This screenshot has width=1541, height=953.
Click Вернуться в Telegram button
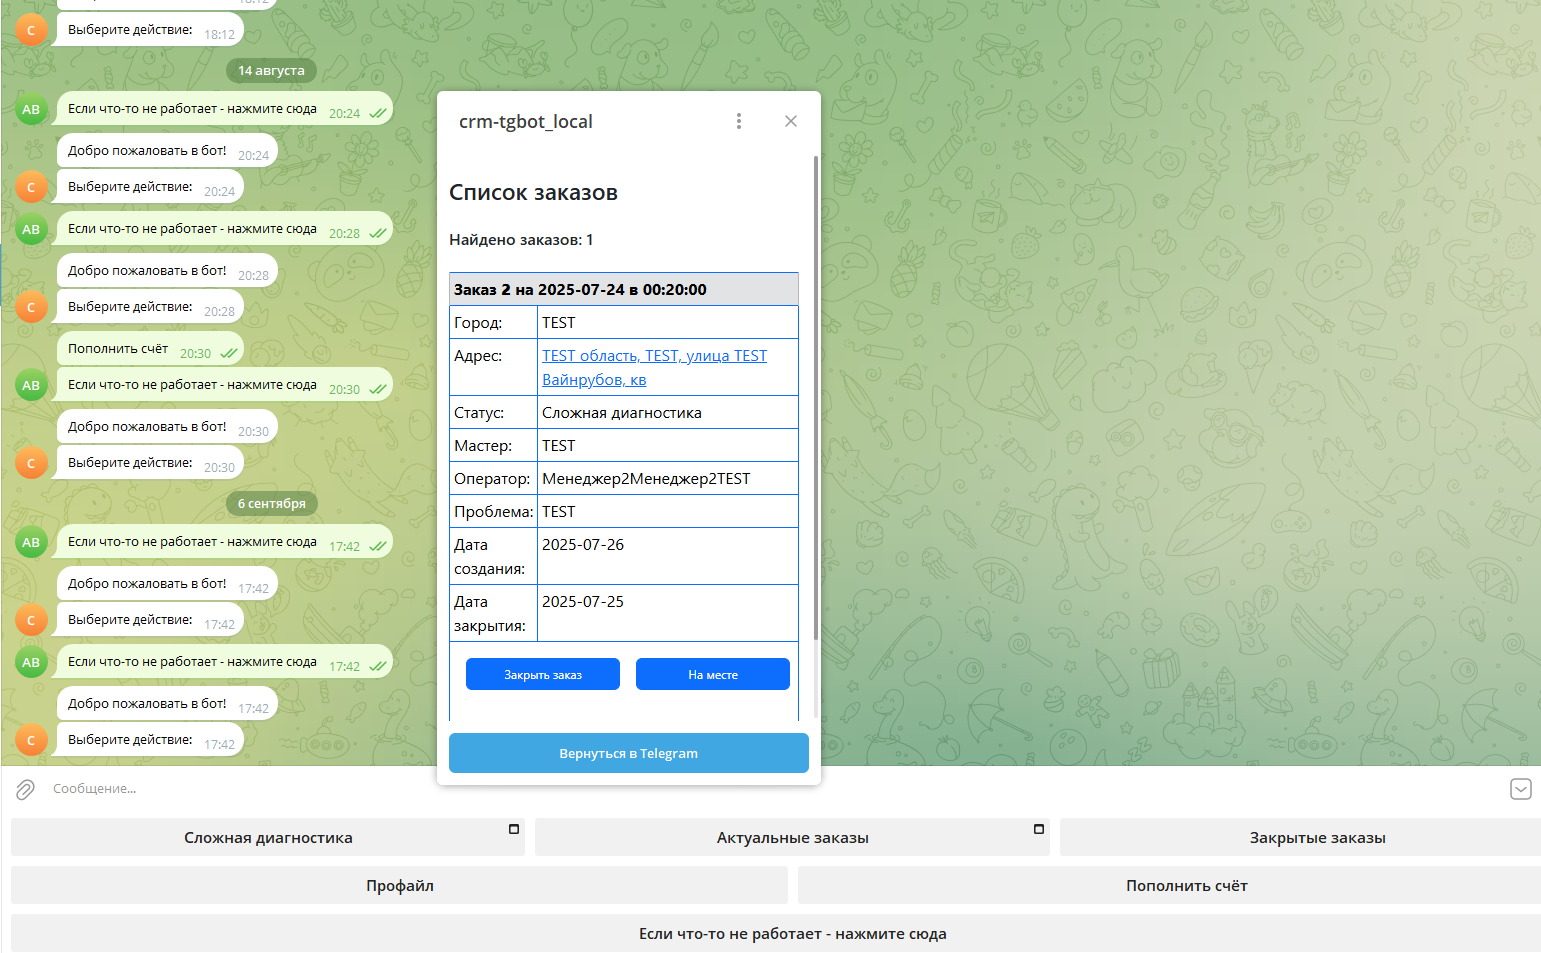(x=629, y=753)
